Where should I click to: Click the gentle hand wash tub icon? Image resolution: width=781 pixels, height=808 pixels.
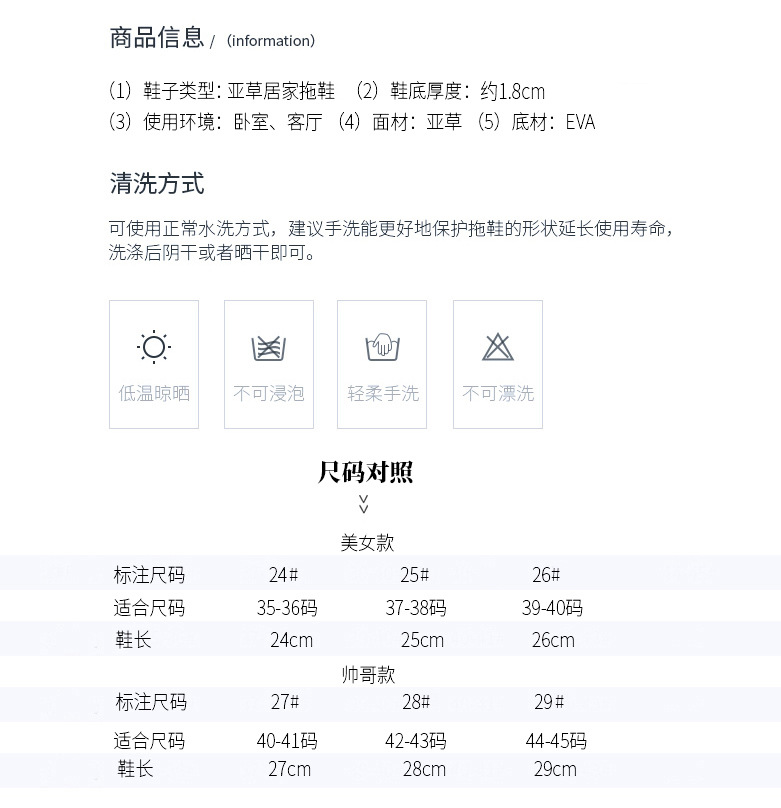(x=382, y=347)
